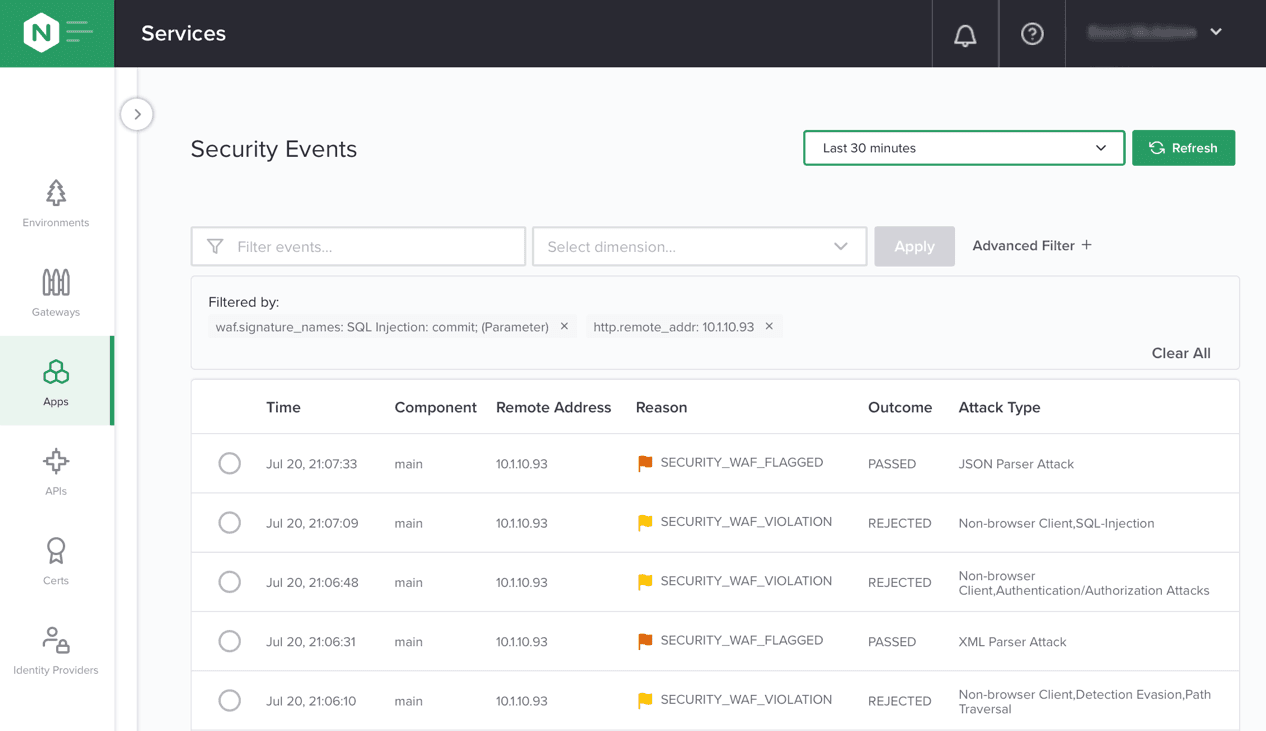
Task: Expand the collapsed side panel chevron
Action: click(x=137, y=114)
